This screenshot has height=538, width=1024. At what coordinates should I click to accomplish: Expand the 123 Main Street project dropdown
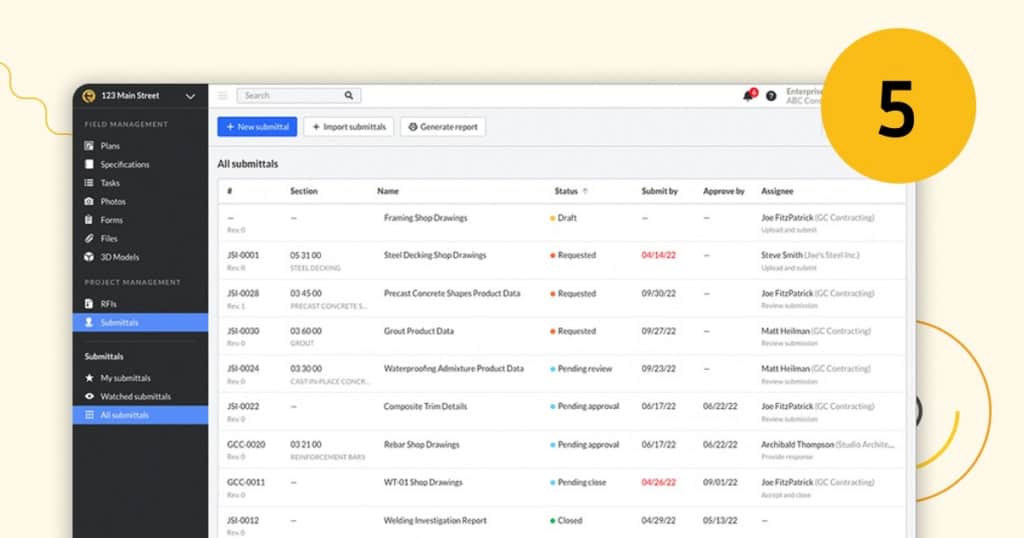point(190,96)
